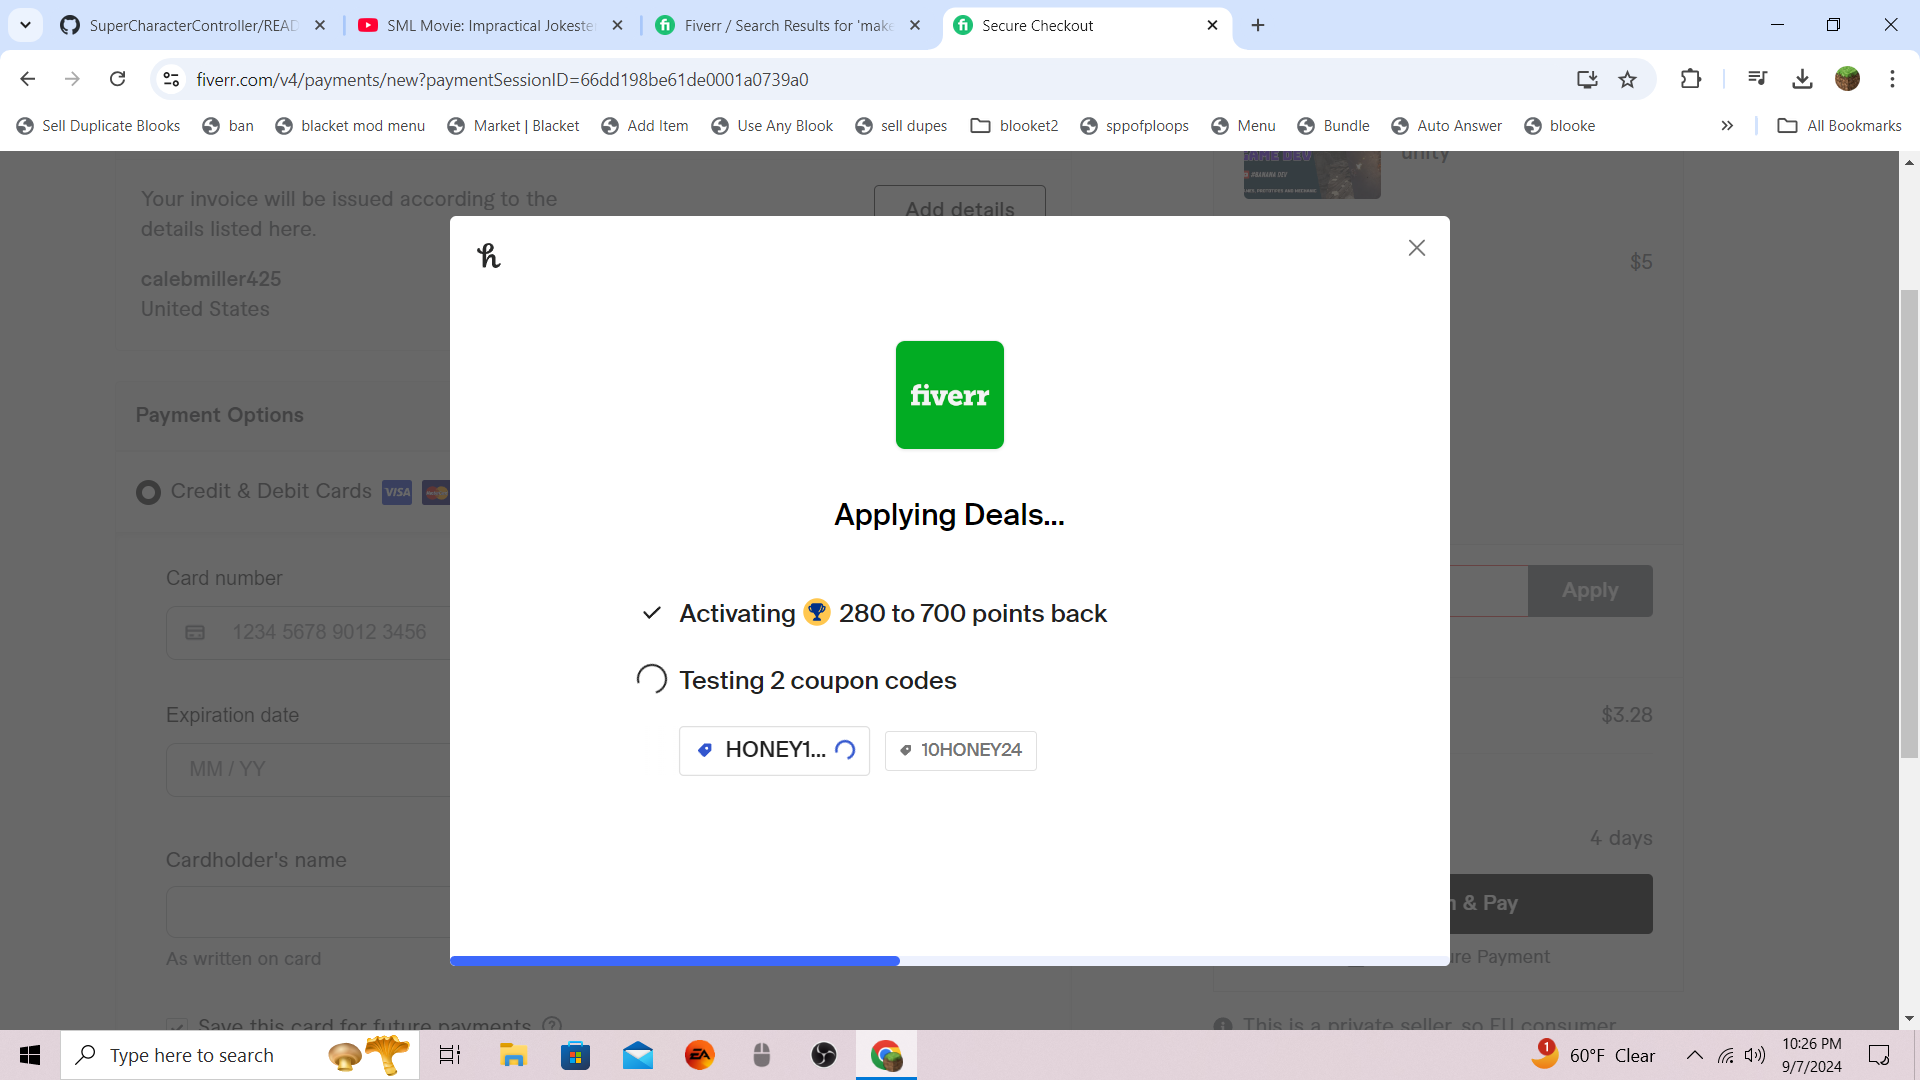Viewport: 1920px width, 1080px height.
Task: Open Chrome three-dot menu
Action: (x=1892, y=79)
